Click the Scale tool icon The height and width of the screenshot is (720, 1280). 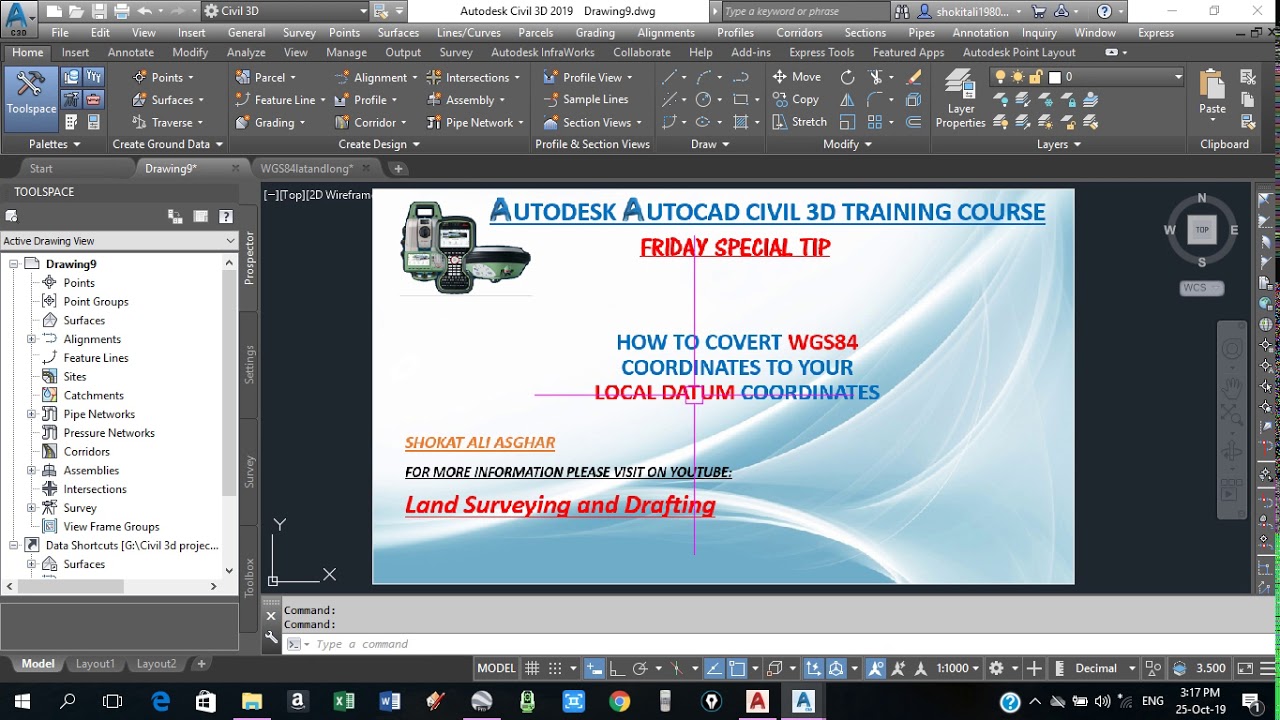pos(848,122)
